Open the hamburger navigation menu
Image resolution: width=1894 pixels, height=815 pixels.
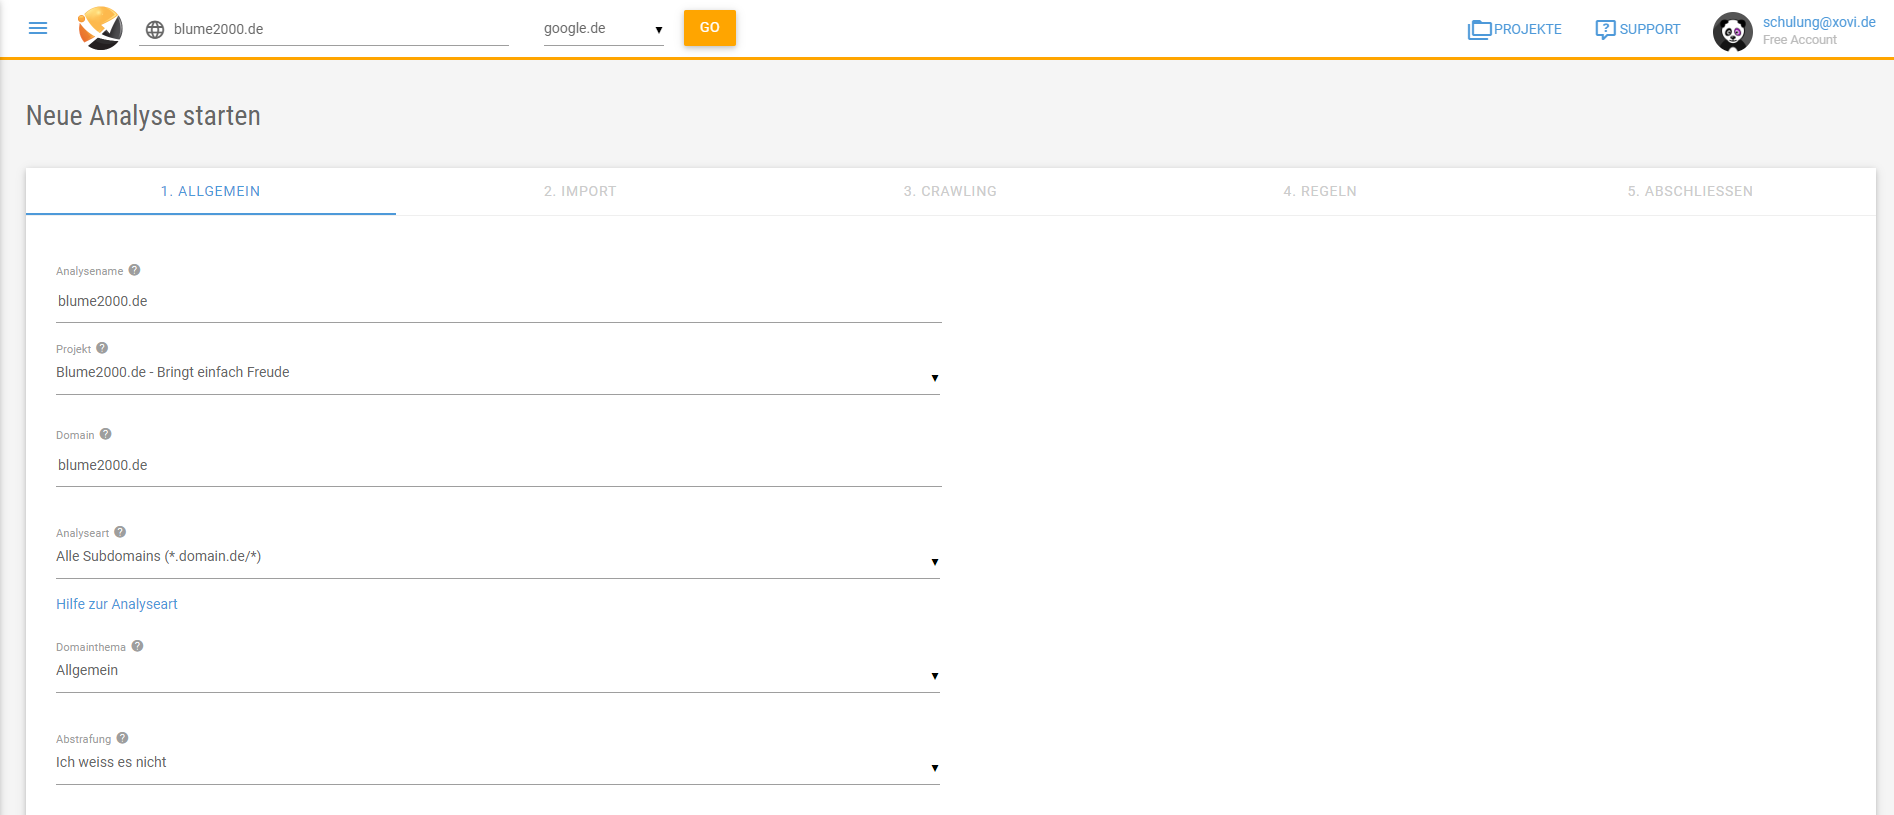[x=38, y=28]
